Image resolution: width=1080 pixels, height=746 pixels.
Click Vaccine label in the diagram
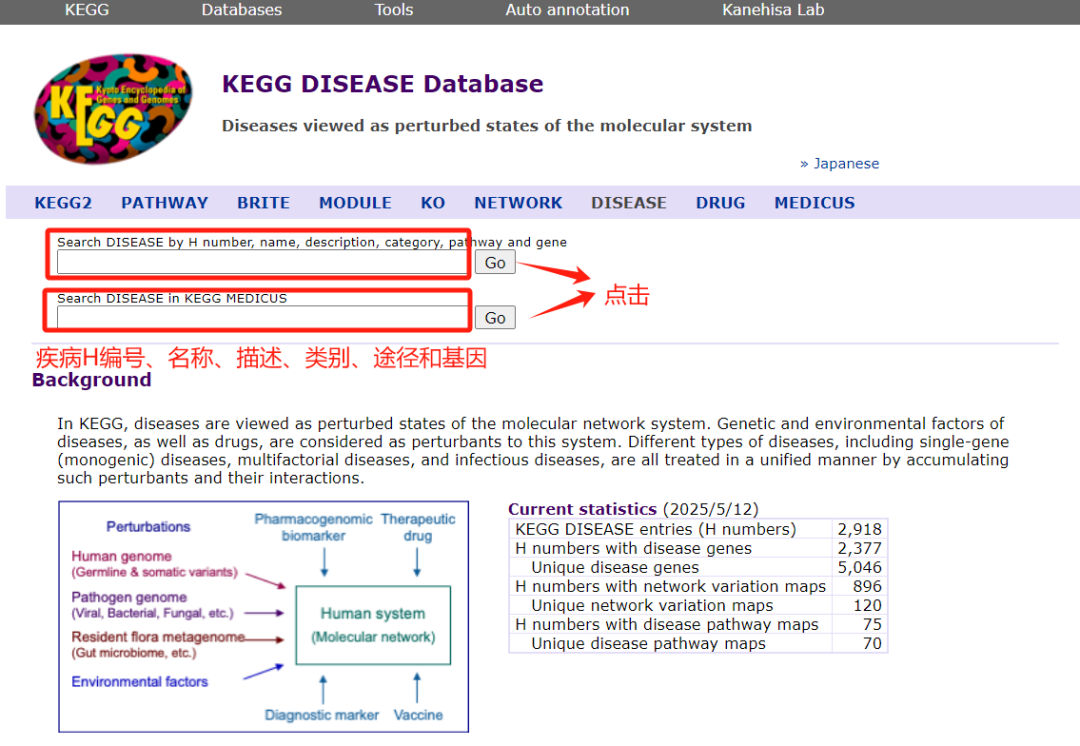pyautogui.click(x=418, y=716)
